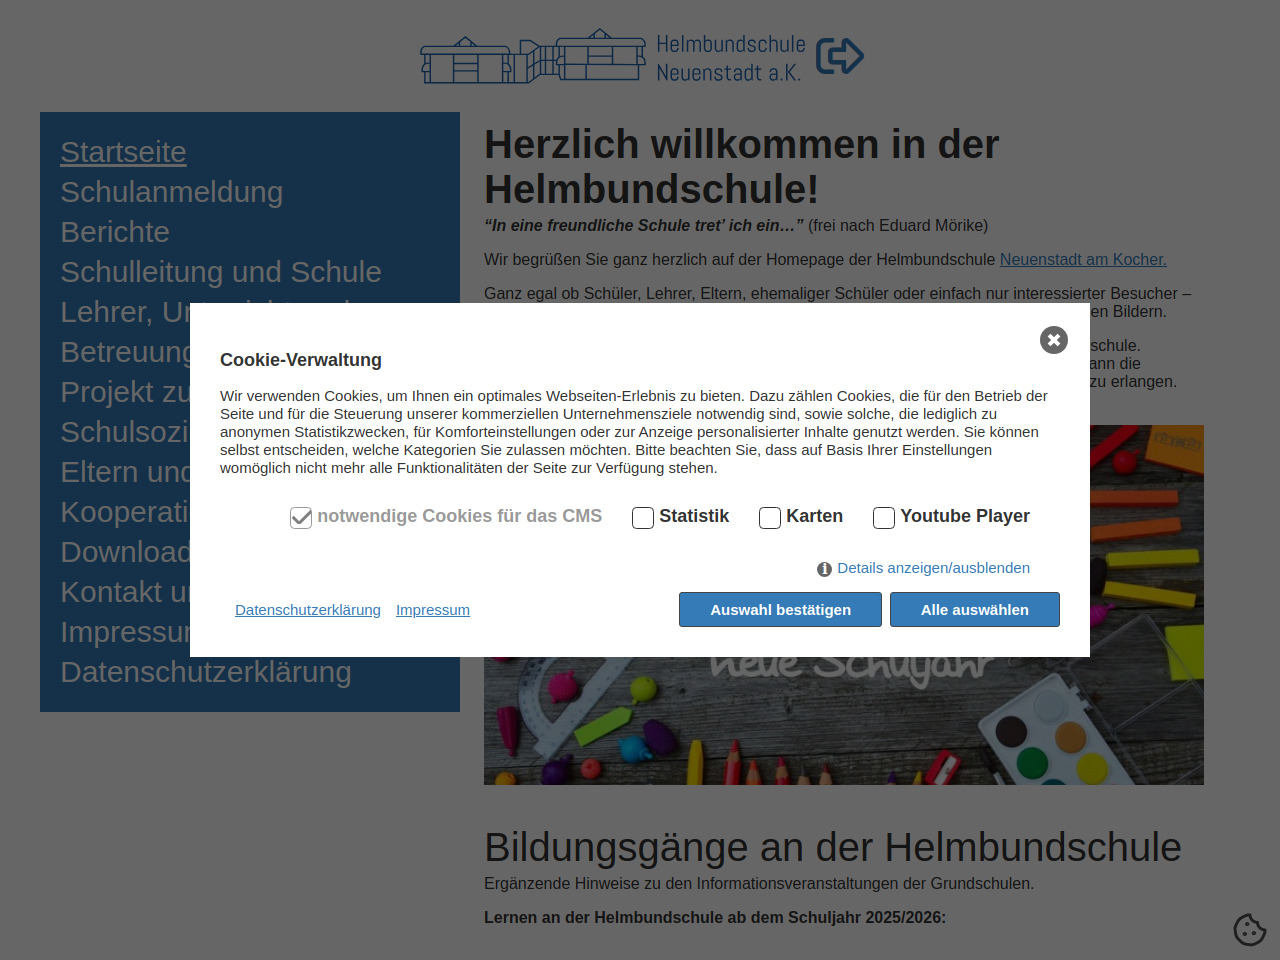This screenshot has width=1280, height=960.
Task: Click the login arrow icon in header
Action: [840, 56]
